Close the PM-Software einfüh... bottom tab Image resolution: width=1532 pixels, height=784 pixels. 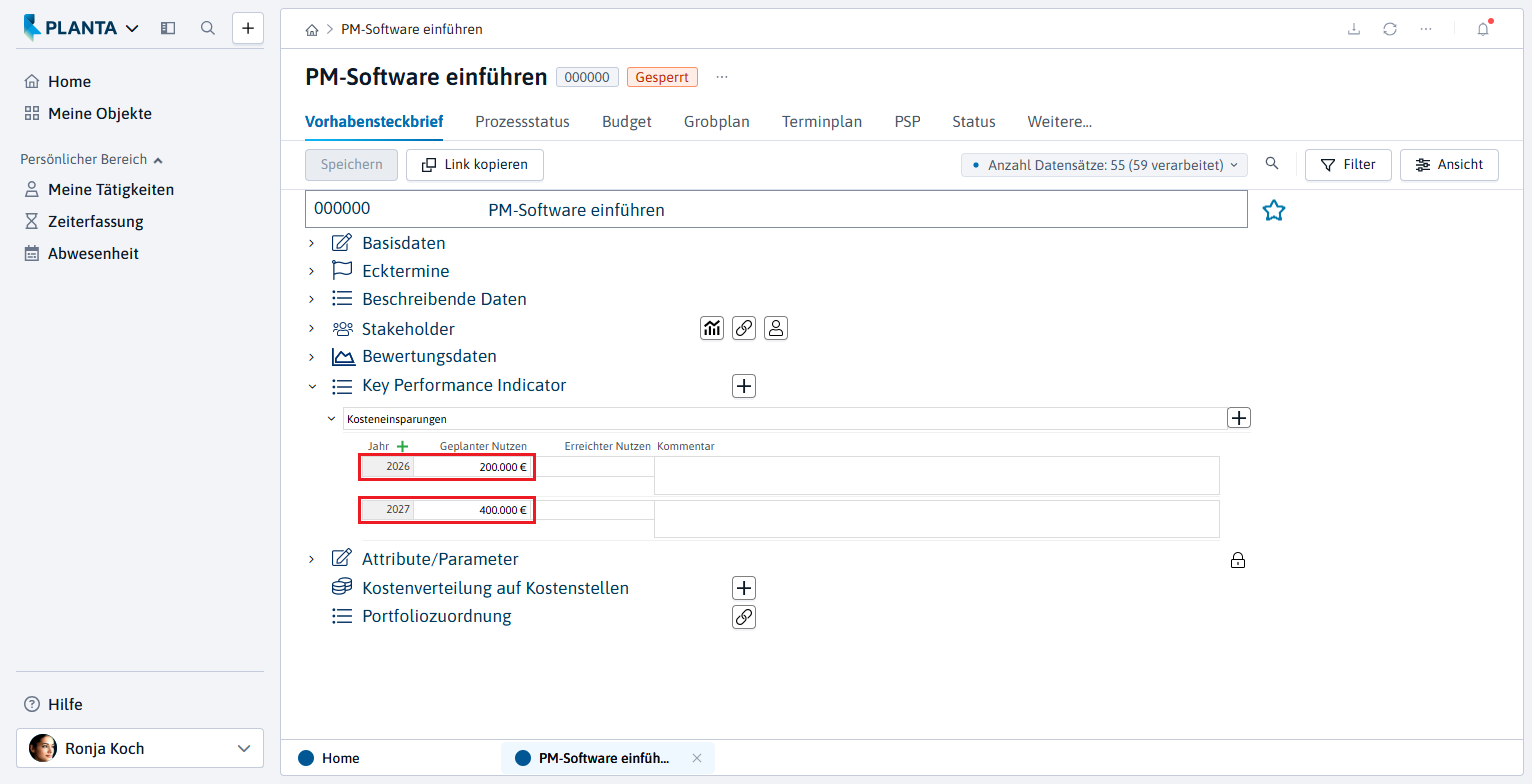coord(697,758)
